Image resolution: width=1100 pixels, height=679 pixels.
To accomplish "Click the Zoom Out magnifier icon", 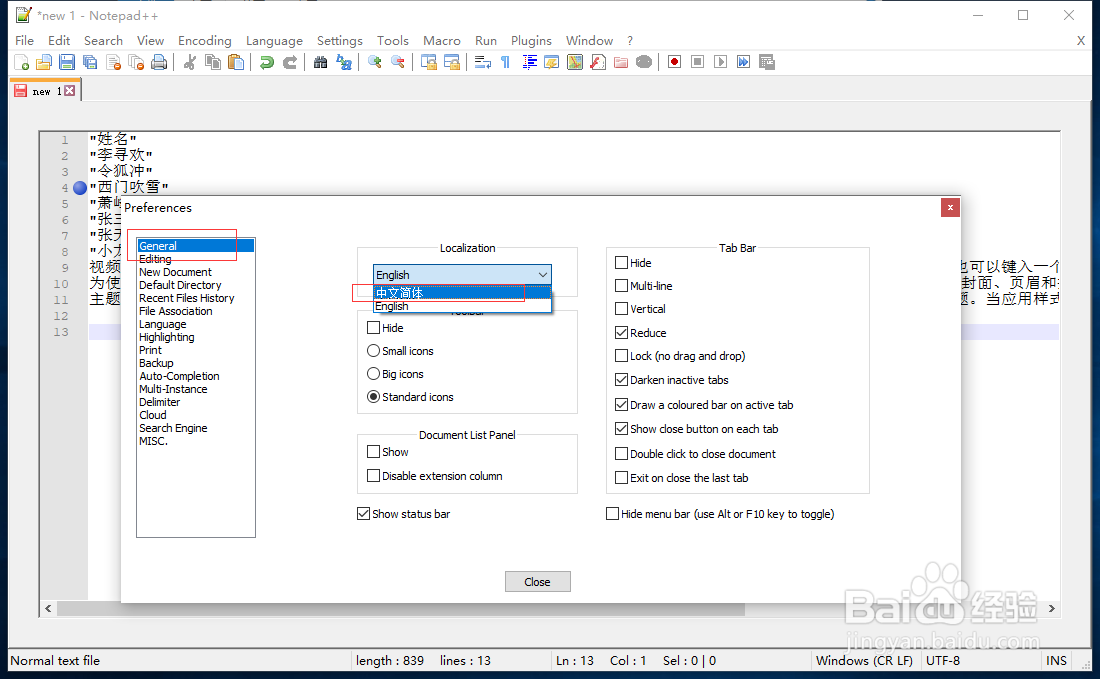I will [x=398, y=62].
